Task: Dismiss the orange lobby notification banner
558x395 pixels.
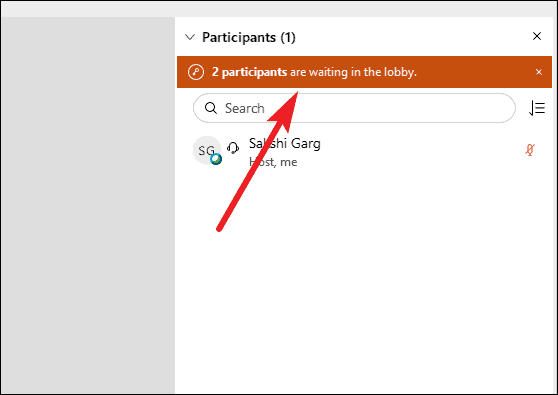Action: [539, 72]
